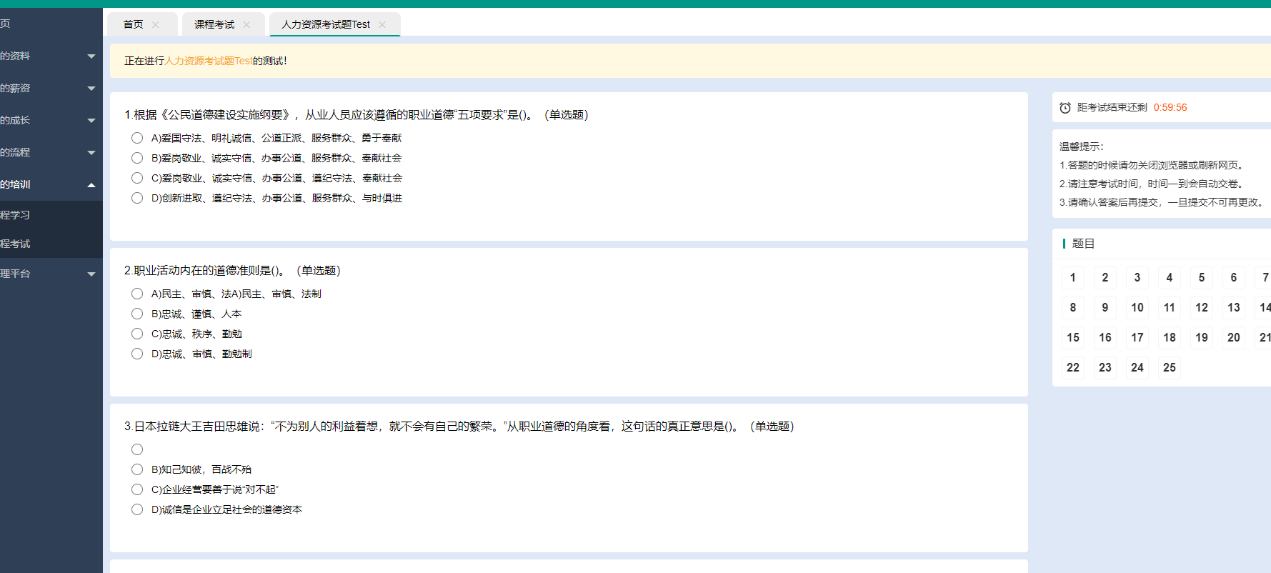Viewport: 1271px width, 573px height.
Task: Select option D 诚信是企业立足社会的道德资本 in question 3
Action: point(137,510)
